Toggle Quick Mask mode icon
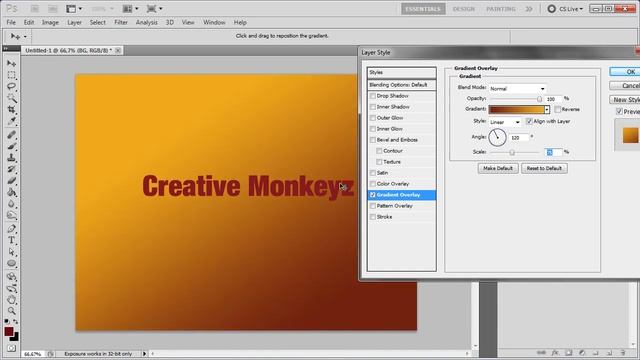This screenshot has height=360, width=640. coord(11,348)
